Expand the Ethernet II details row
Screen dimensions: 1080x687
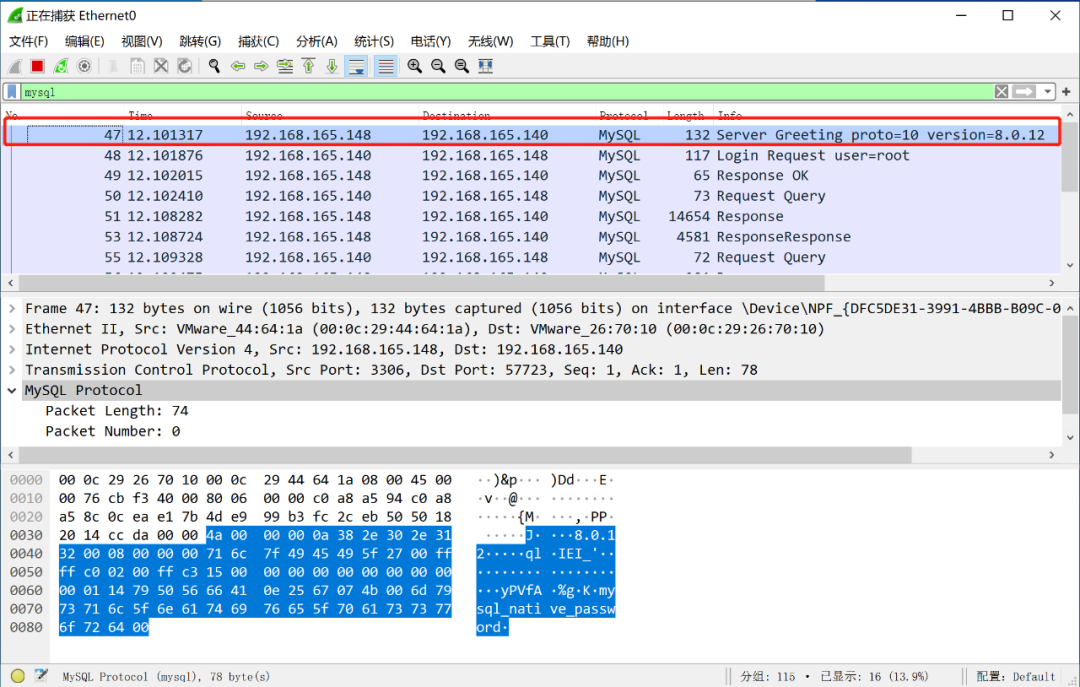point(12,329)
